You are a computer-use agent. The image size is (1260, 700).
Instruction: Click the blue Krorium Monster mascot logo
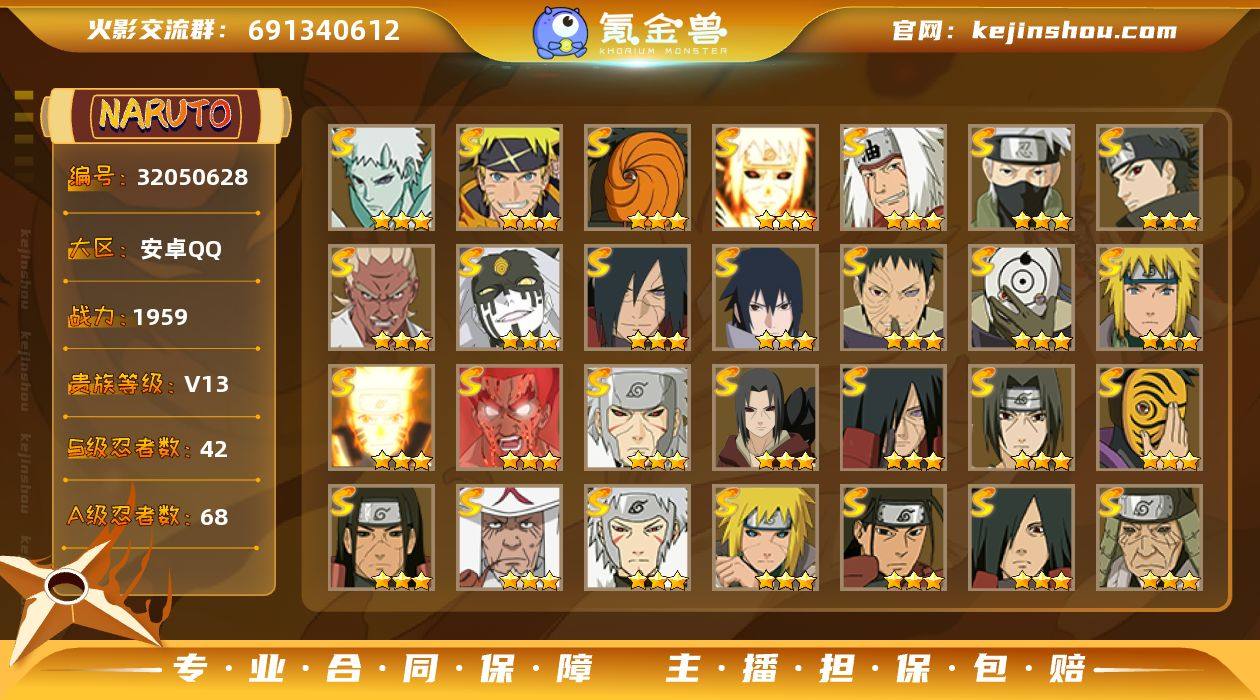559,32
